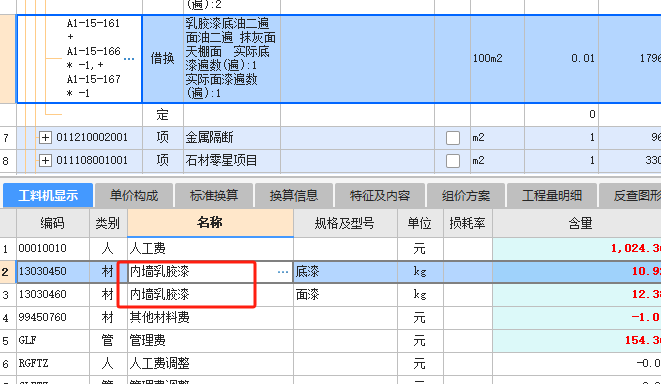Image resolution: width=661 pixels, height=384 pixels.
Task: Click the 借换 type cell
Action: pyautogui.click(x=163, y=59)
